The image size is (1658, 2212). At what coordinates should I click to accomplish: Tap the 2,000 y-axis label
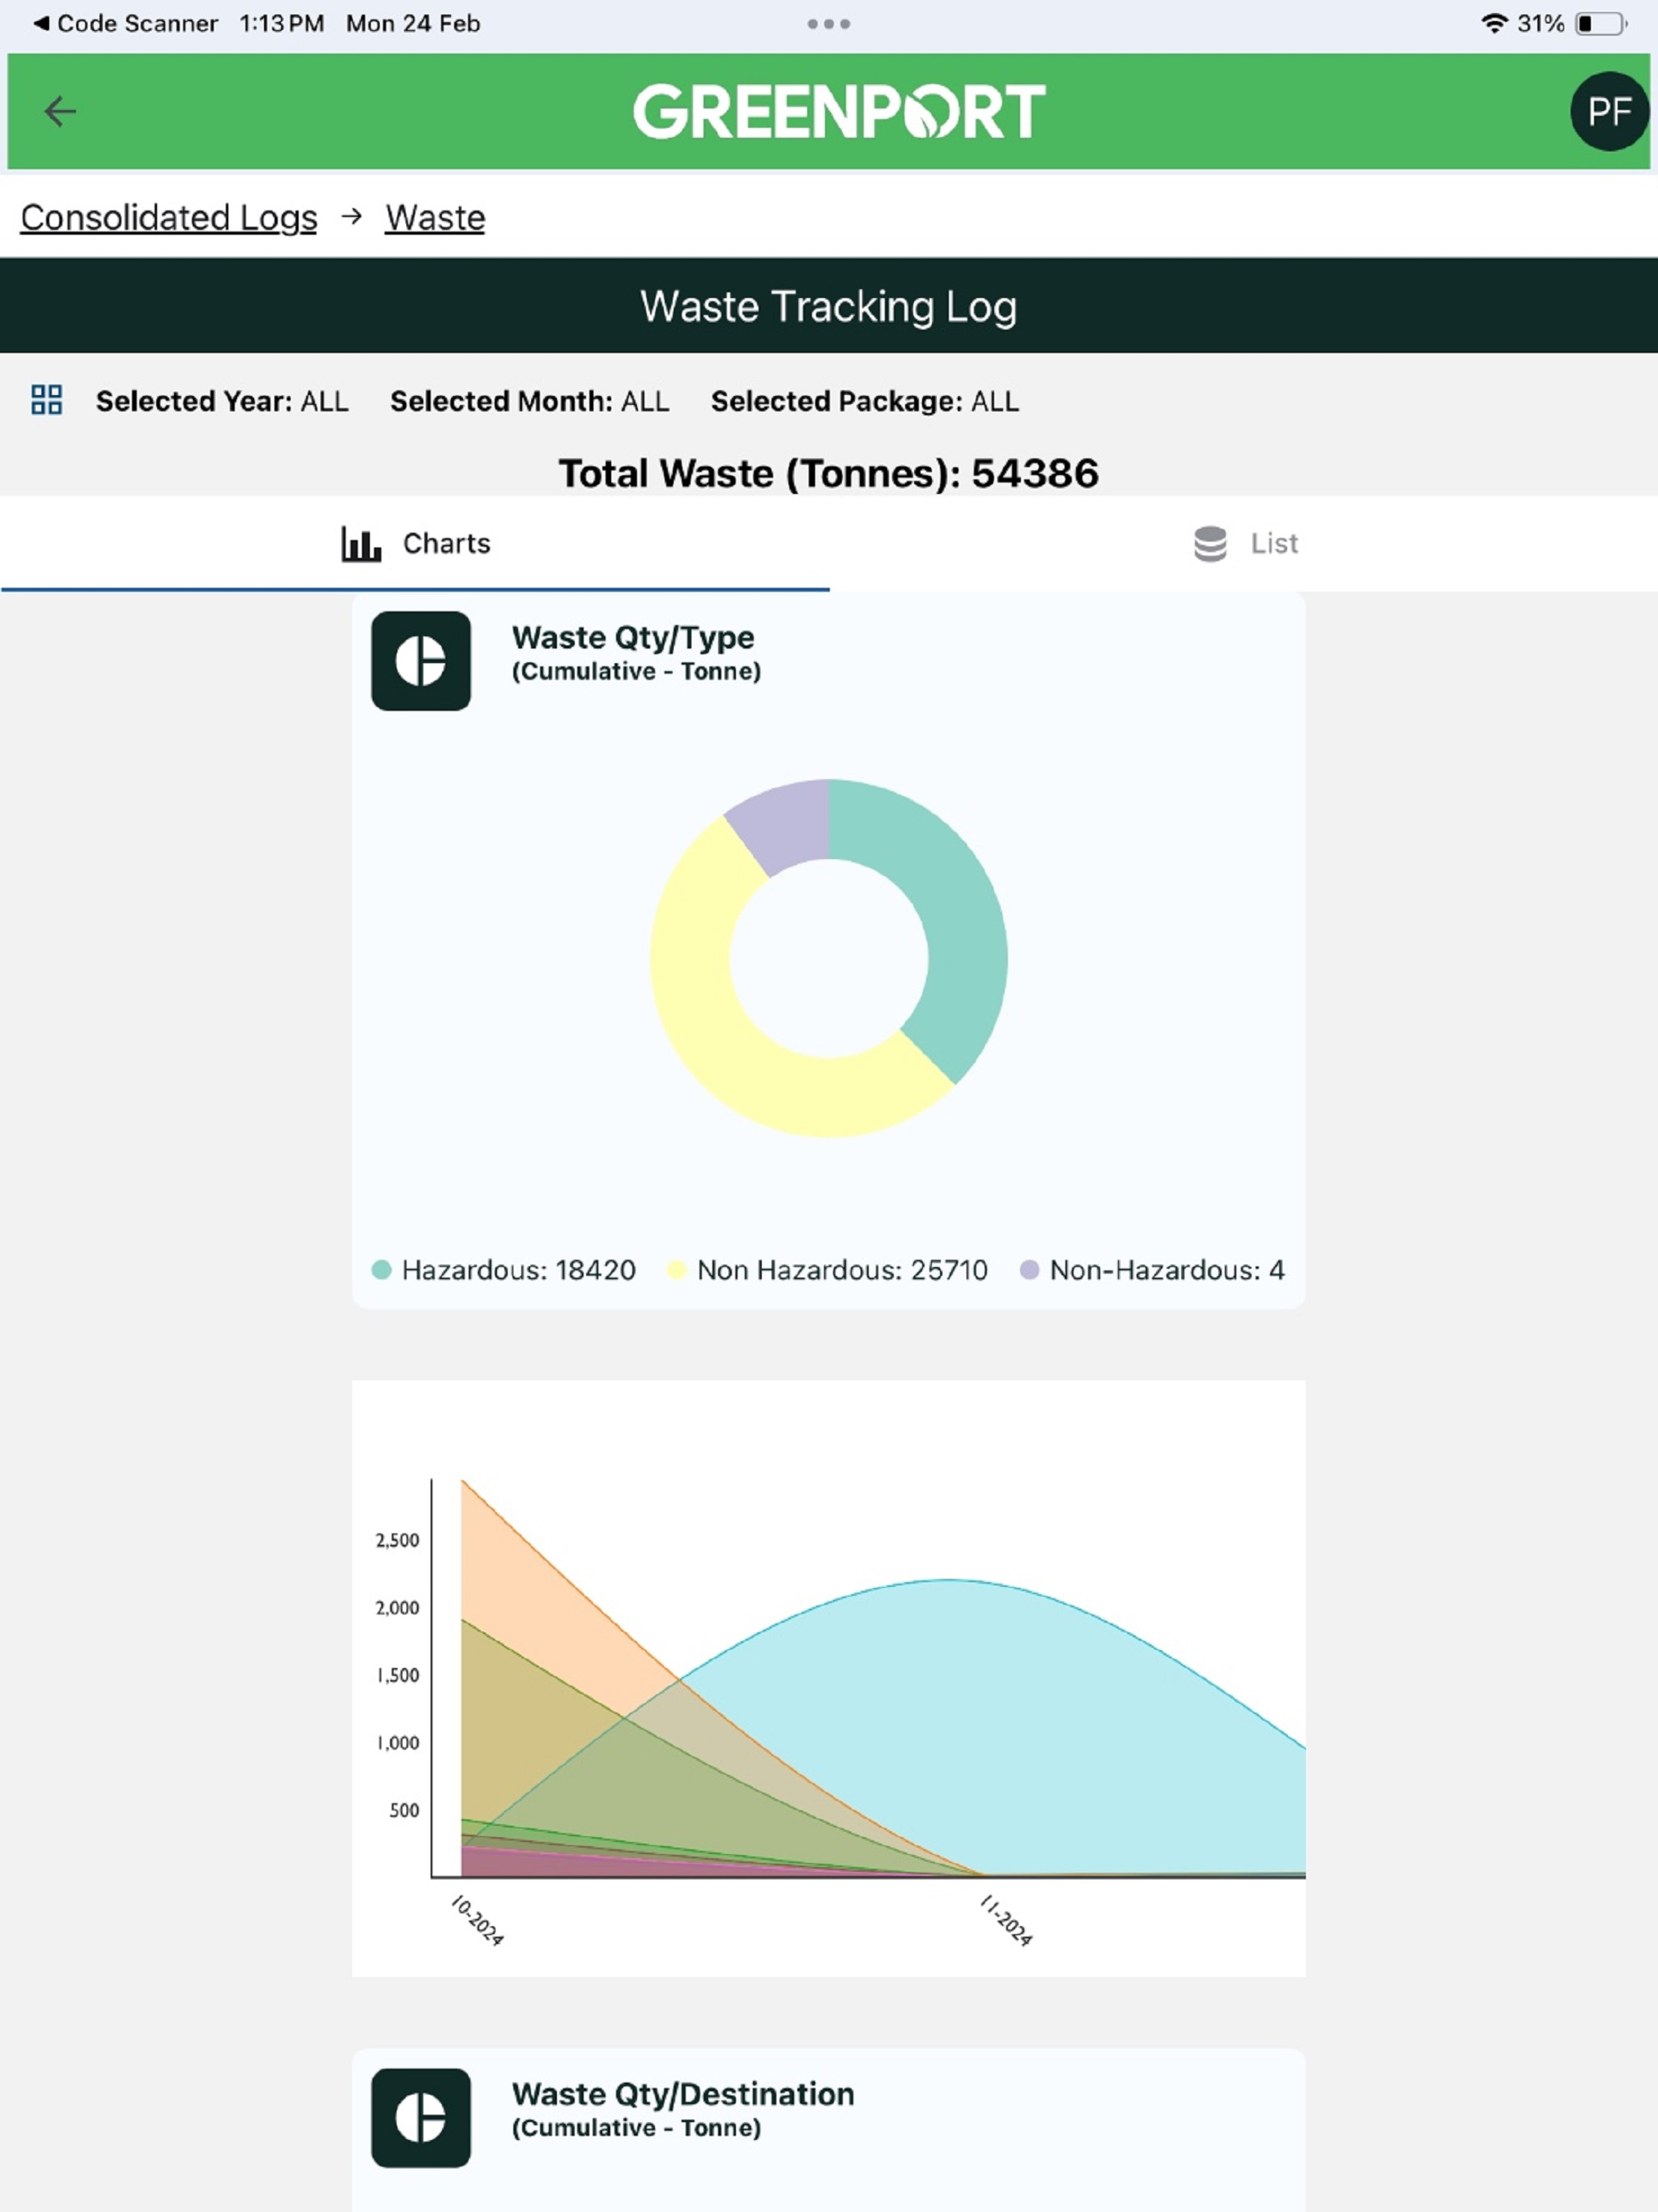397,1608
